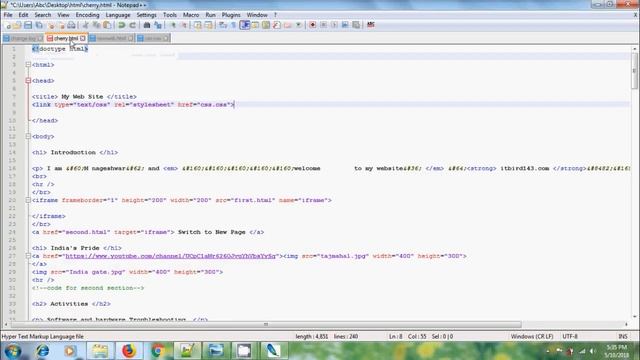Toggle synchronized horizontal scrolling
640x360 pixels.
coord(208,25)
